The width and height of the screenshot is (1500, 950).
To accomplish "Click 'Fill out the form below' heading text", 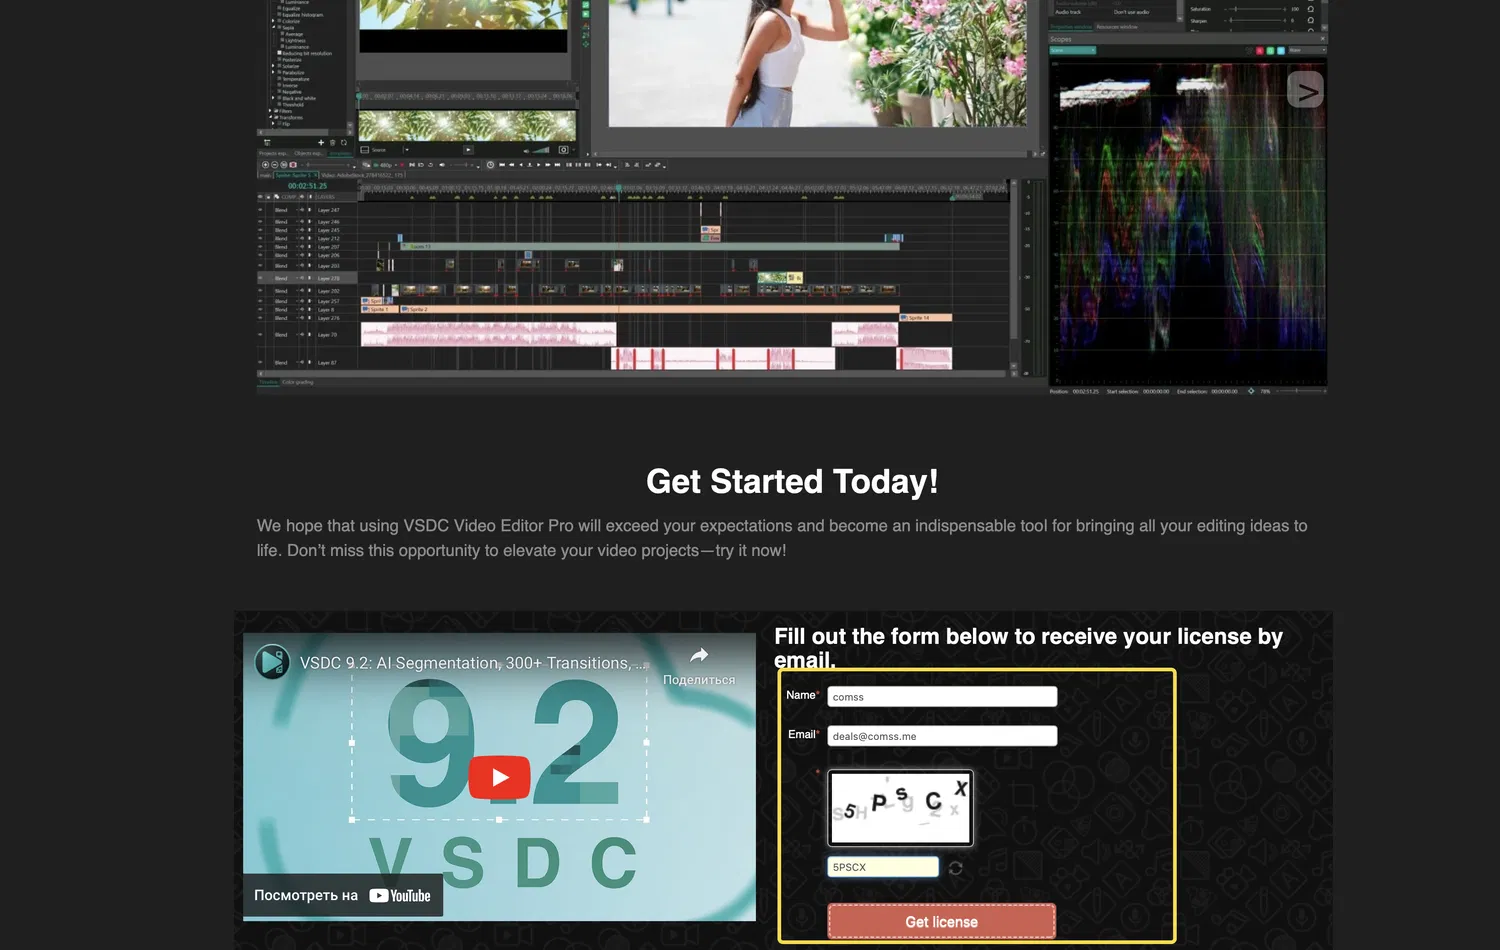I will 1028,648.
